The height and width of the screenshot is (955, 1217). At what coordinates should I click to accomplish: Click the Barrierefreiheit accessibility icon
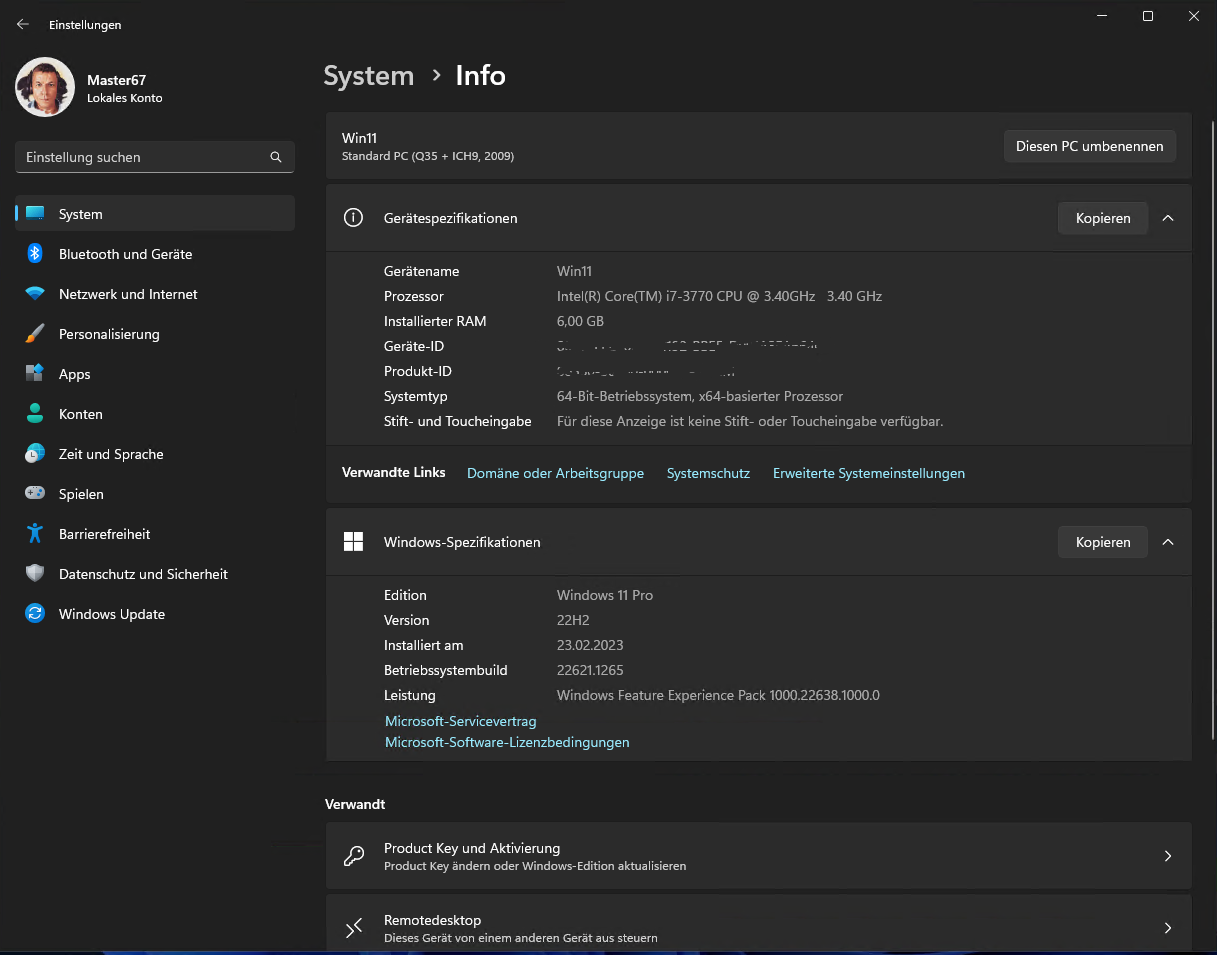click(x=35, y=534)
